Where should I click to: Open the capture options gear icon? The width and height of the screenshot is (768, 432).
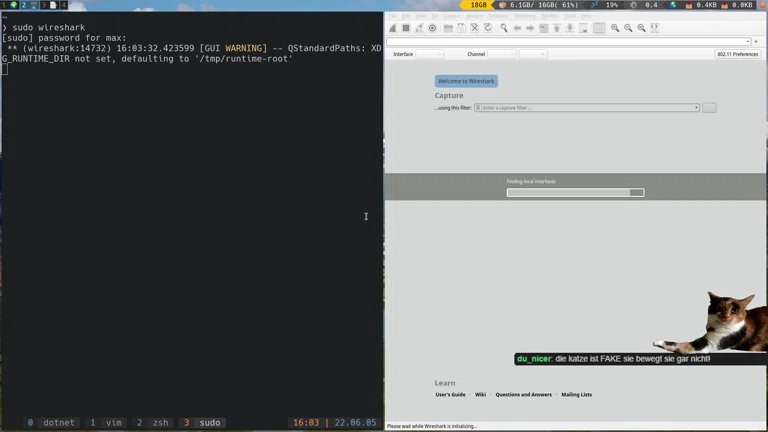click(432, 28)
